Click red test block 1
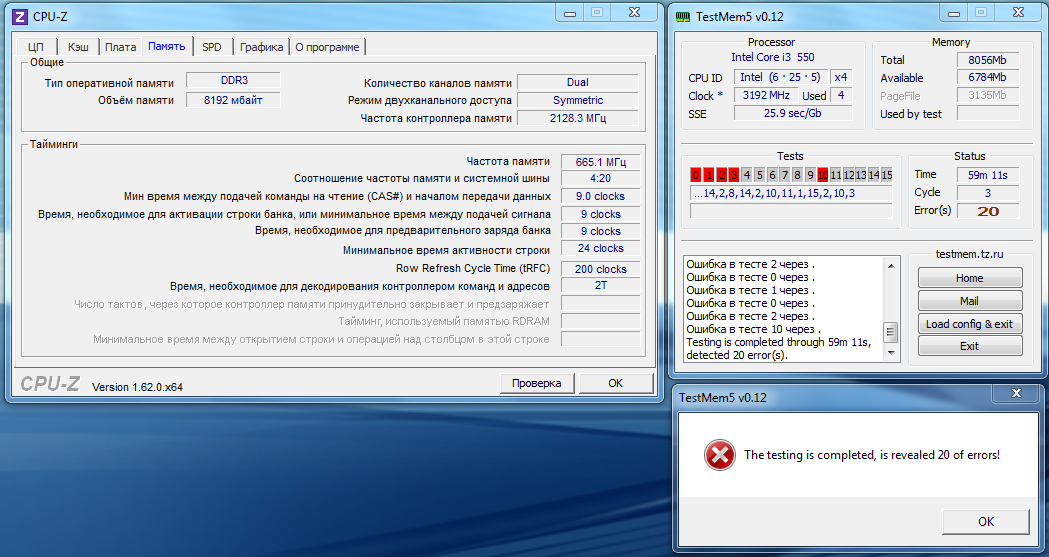Image resolution: width=1049 pixels, height=557 pixels. pyautogui.click(x=708, y=175)
